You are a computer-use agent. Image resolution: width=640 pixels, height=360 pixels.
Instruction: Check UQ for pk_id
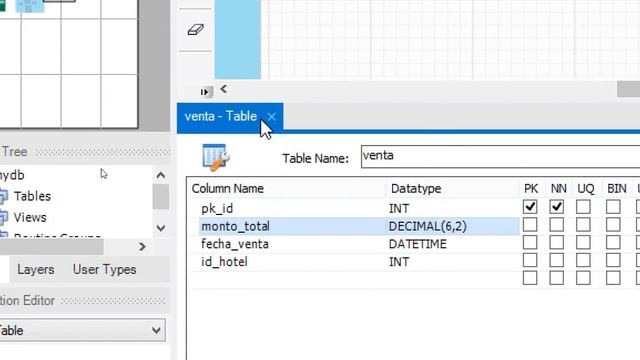coord(583,207)
